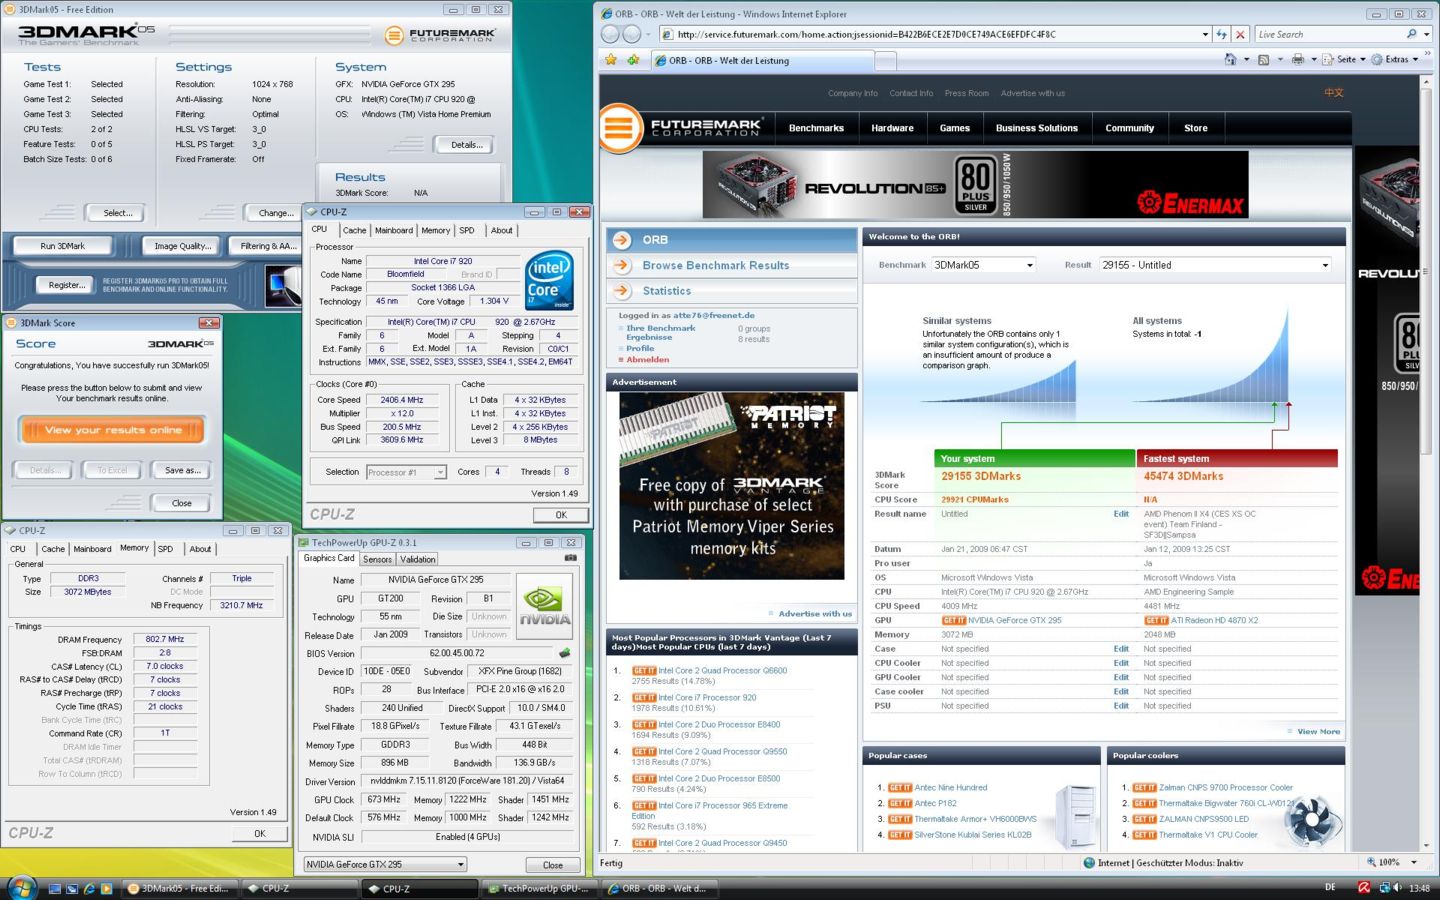Click the RSS feeds icon in IE
The image size is (1440, 900).
pyautogui.click(x=1263, y=60)
